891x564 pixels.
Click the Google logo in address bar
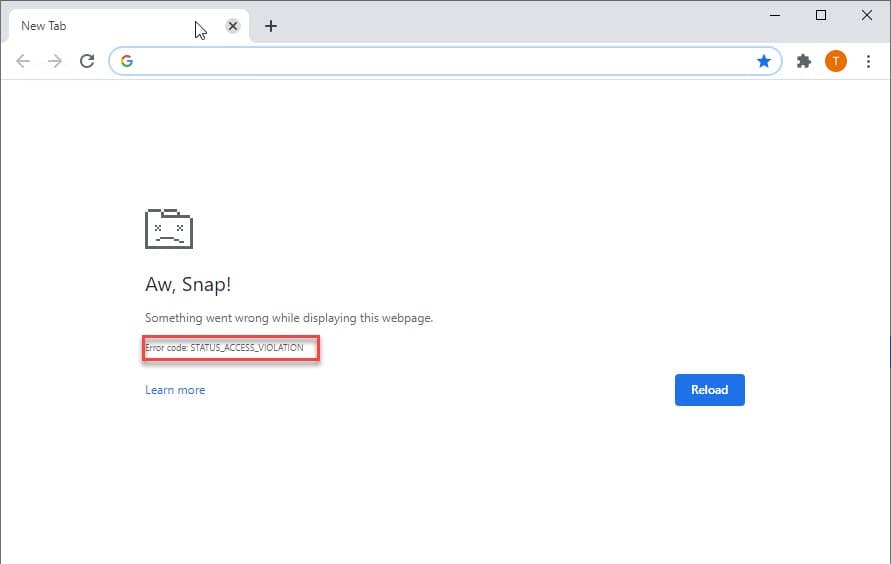pos(127,61)
